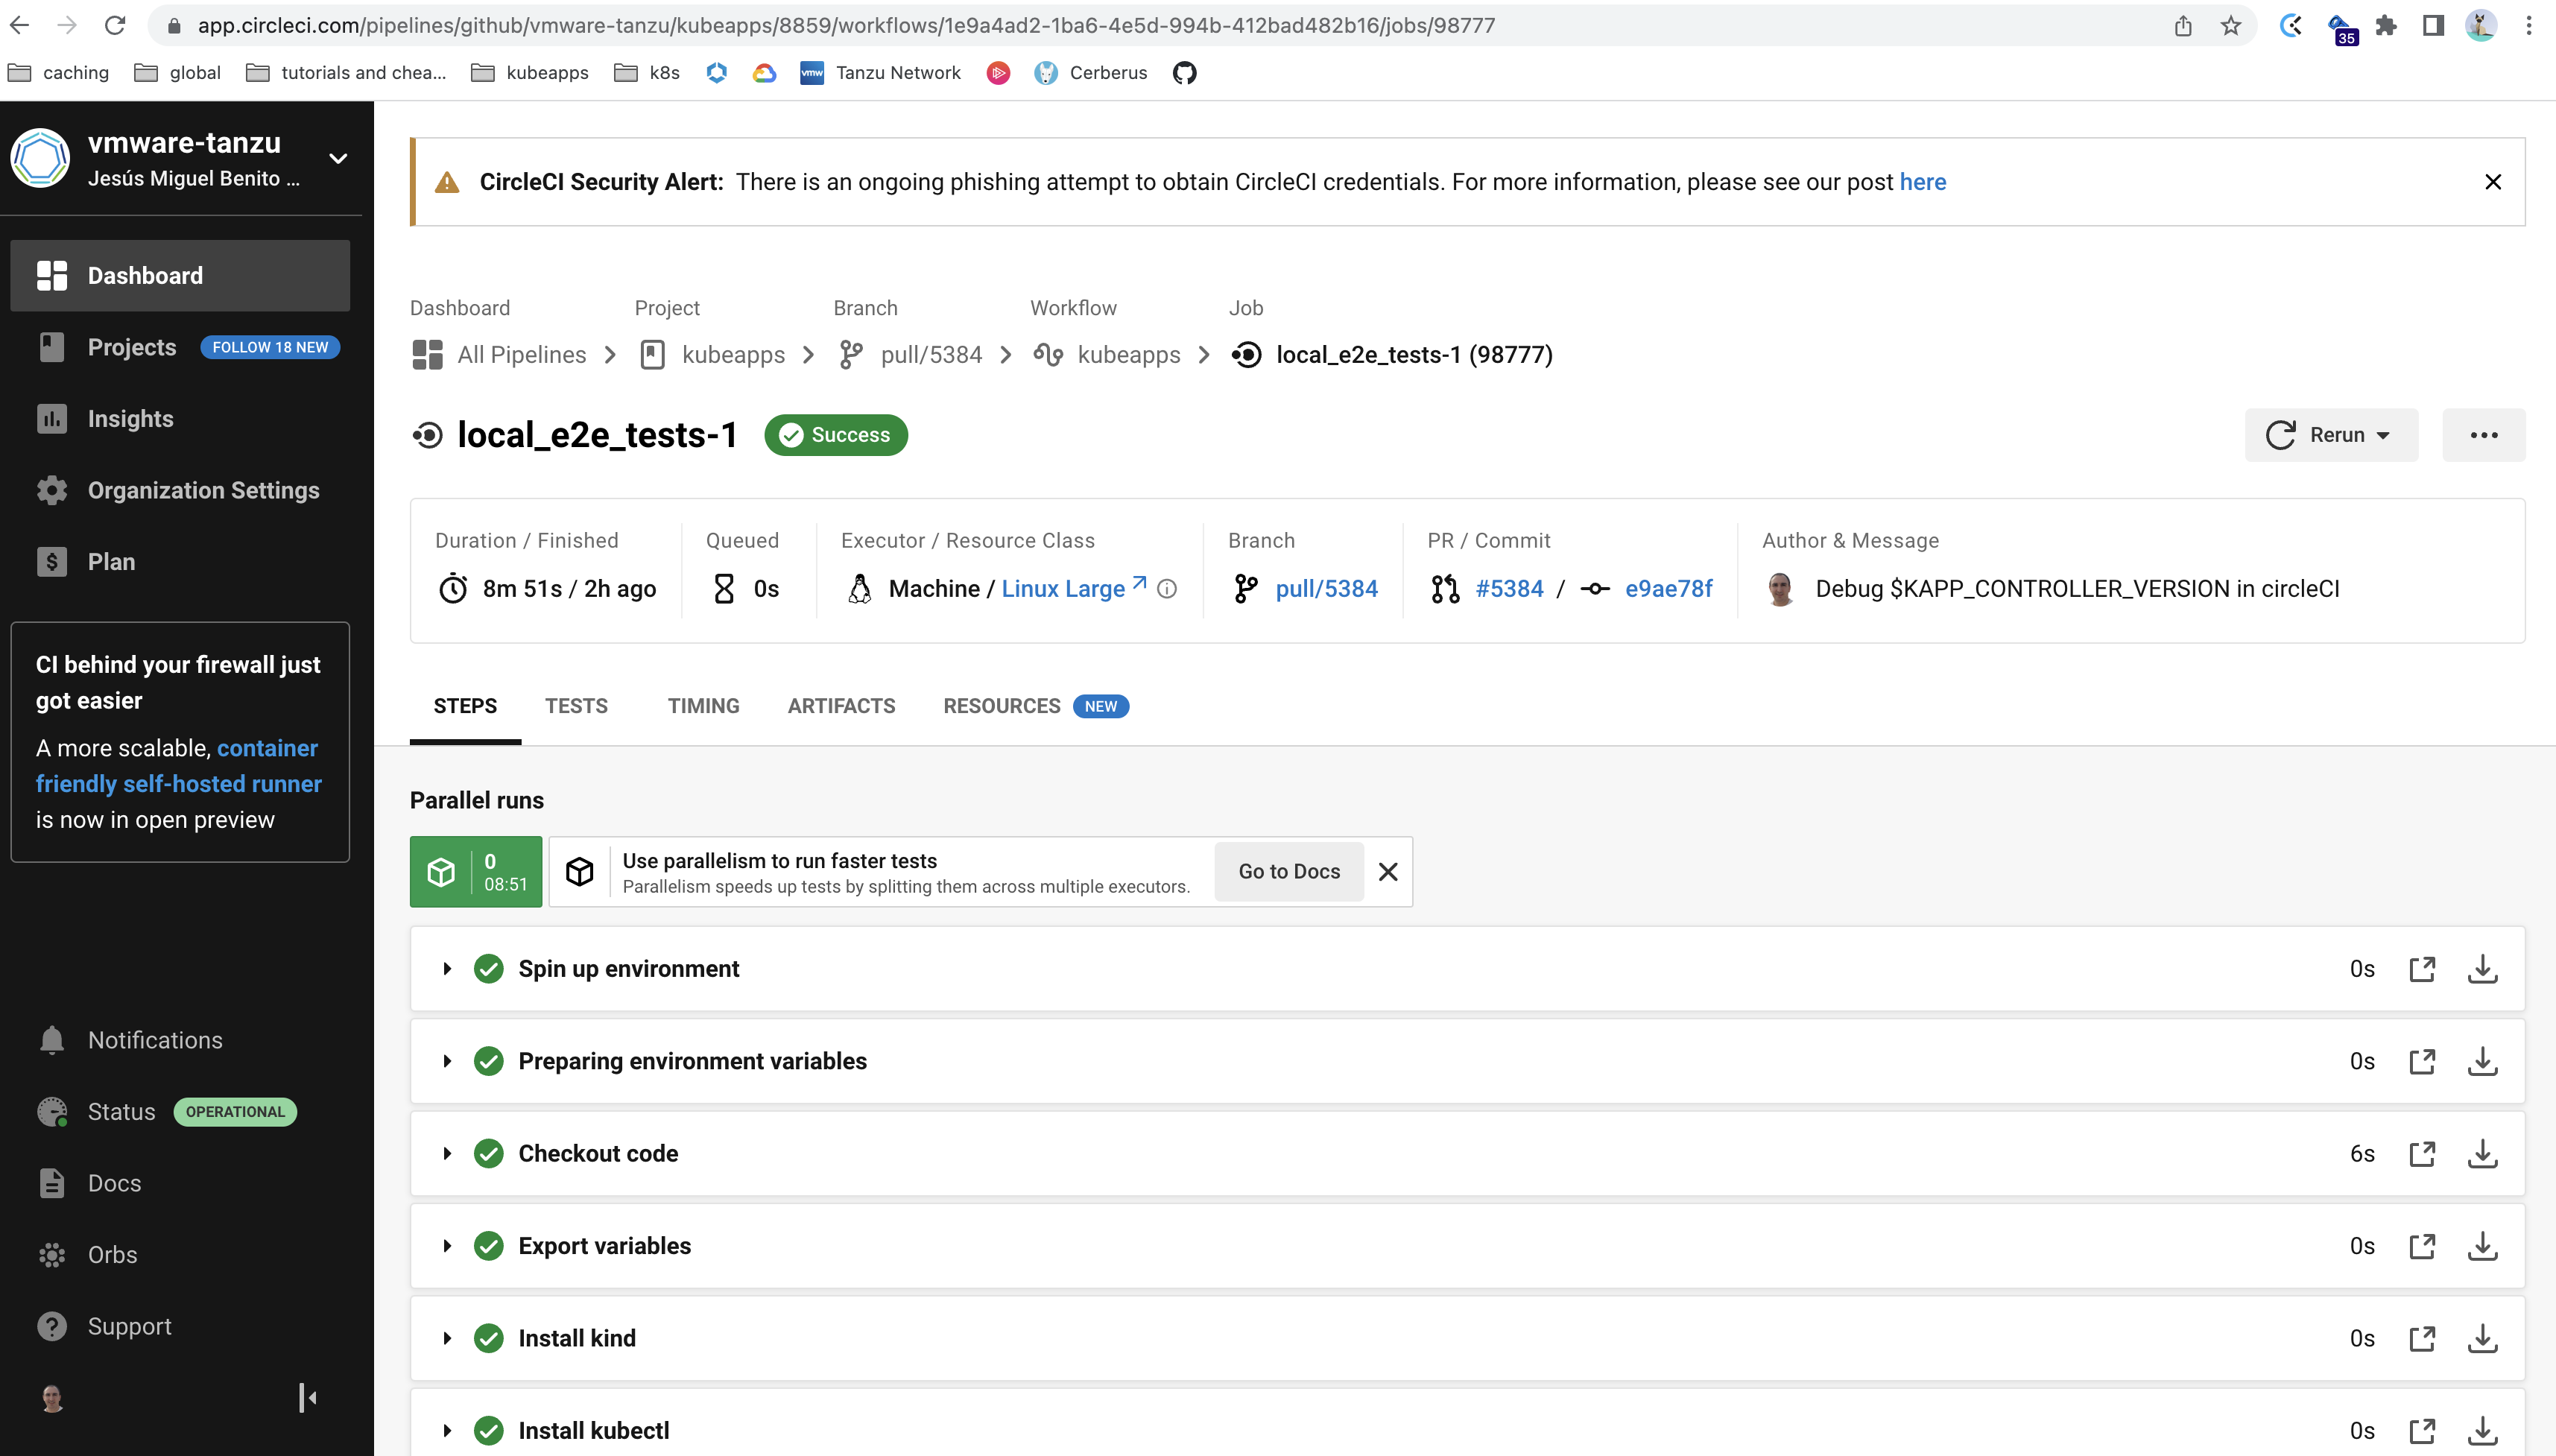The height and width of the screenshot is (1456, 2556).
Task: Download the Checkout code step log
Action: [2484, 1153]
